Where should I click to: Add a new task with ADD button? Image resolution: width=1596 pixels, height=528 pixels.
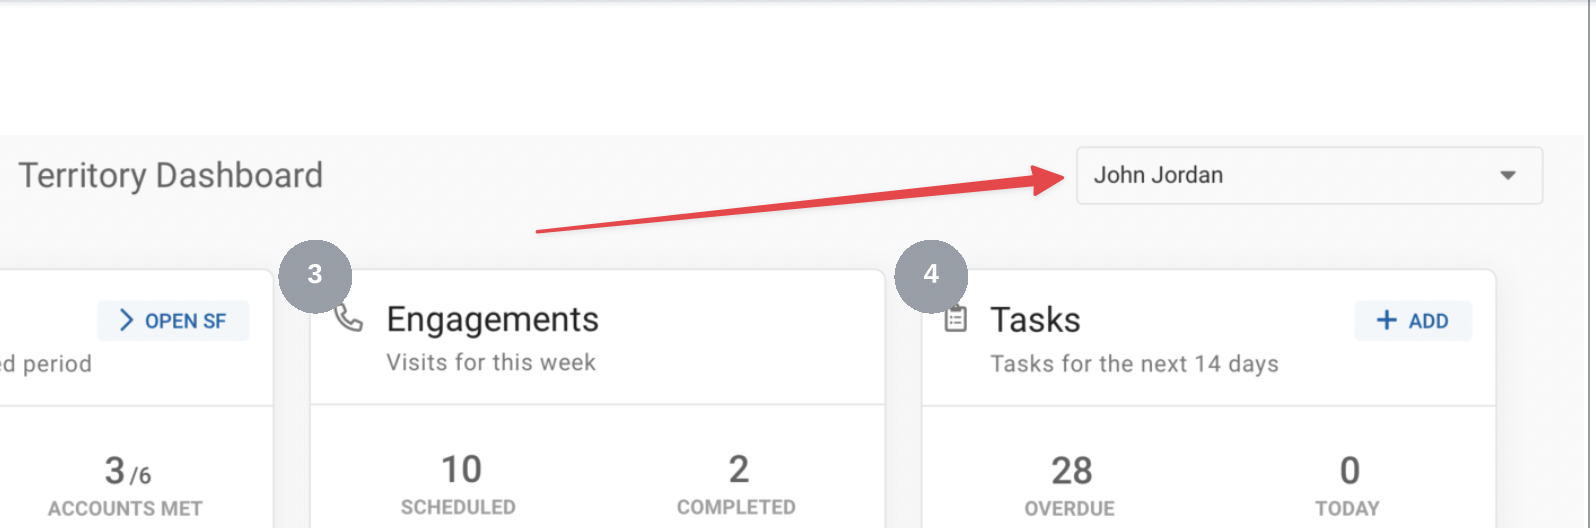click(x=1412, y=321)
